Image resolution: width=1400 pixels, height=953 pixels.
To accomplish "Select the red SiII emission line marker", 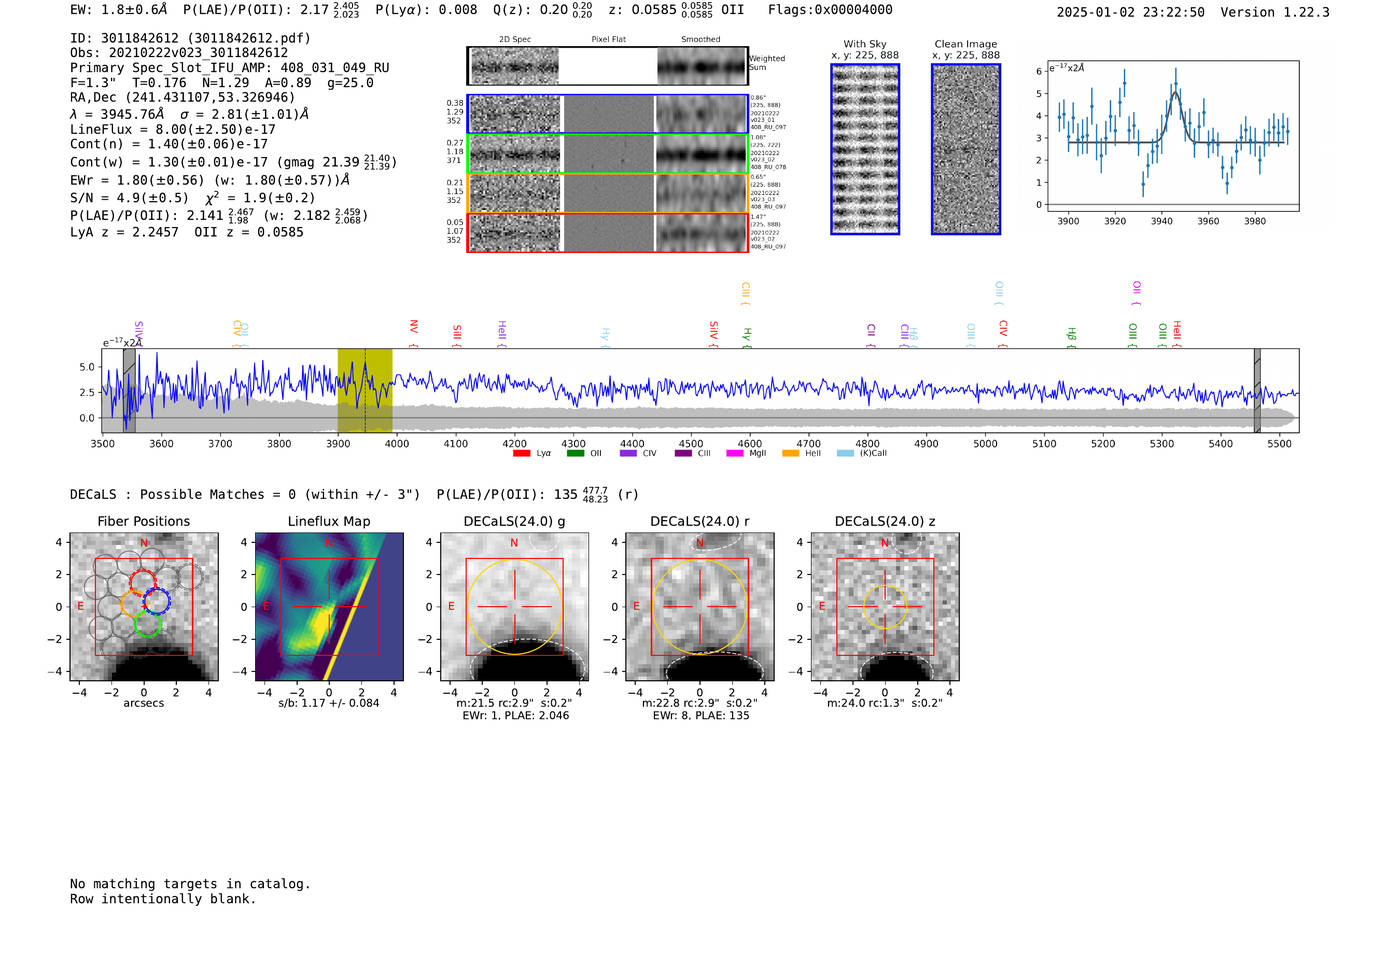I will point(457,332).
